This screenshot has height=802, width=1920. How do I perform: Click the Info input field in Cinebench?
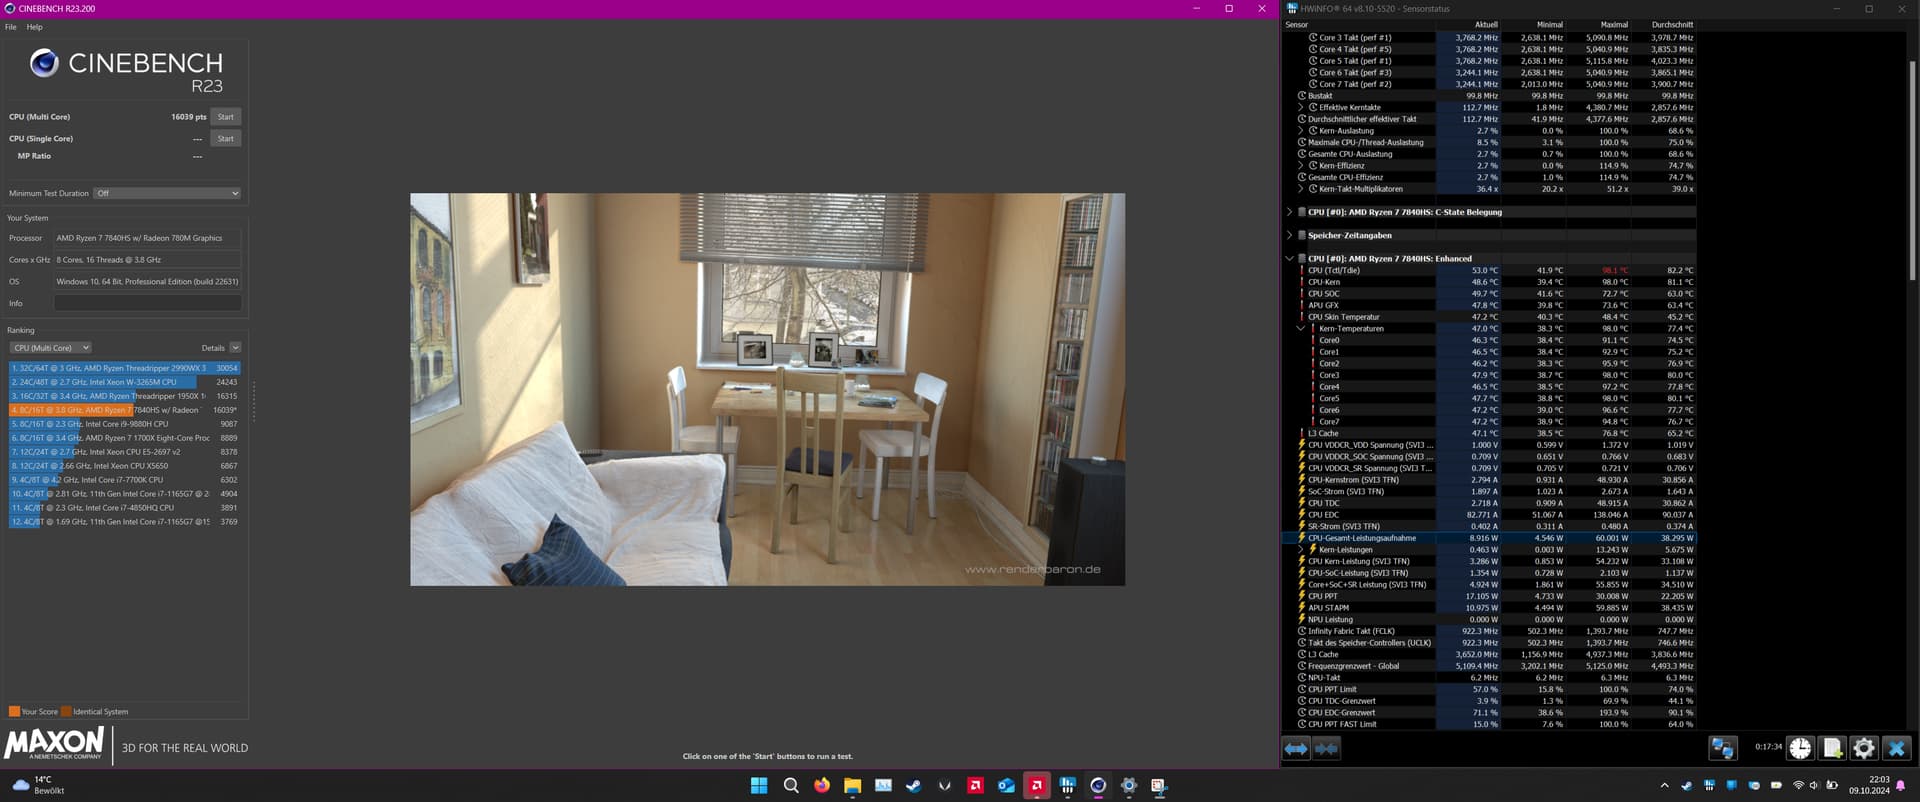[148, 303]
